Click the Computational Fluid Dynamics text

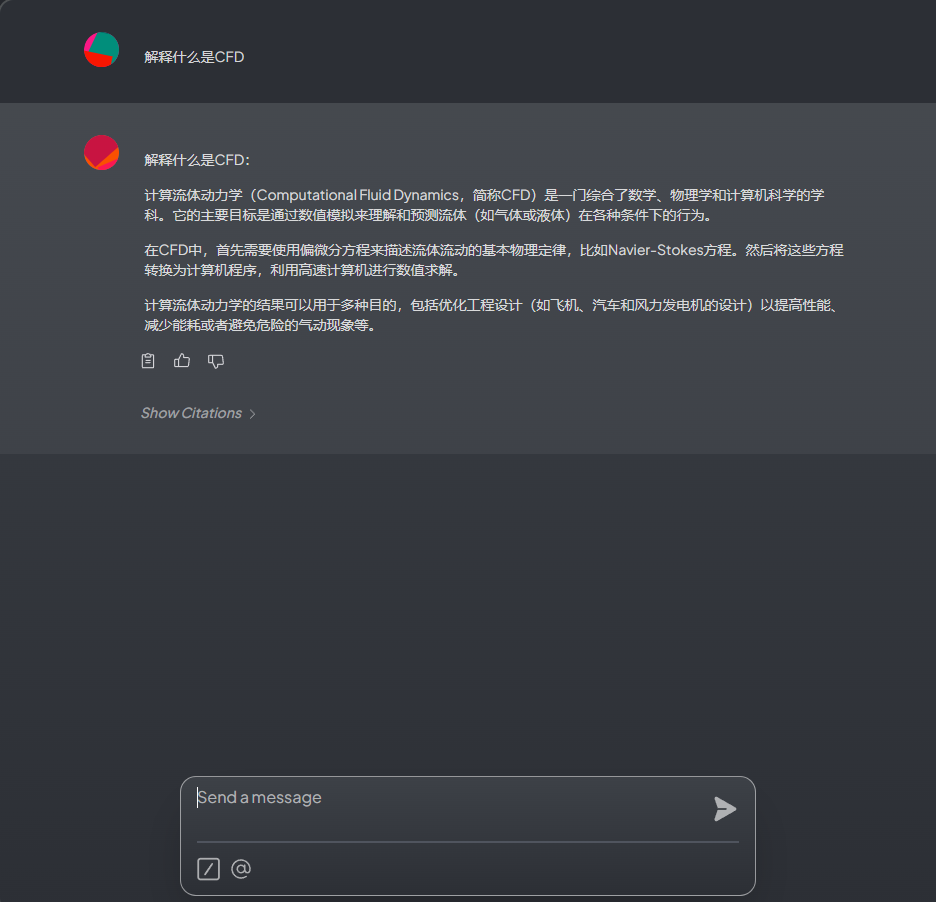tap(358, 195)
